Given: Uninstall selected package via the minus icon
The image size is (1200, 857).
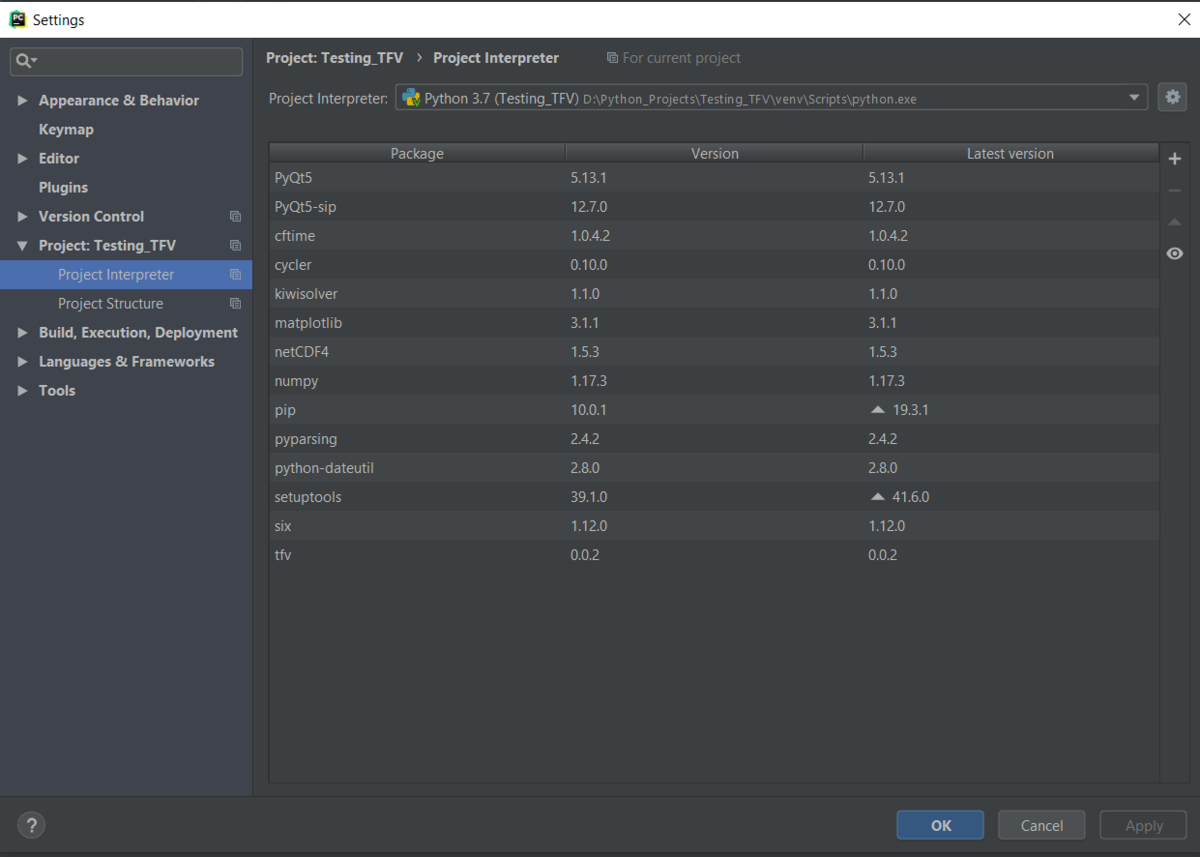Looking at the screenshot, I should (x=1175, y=189).
